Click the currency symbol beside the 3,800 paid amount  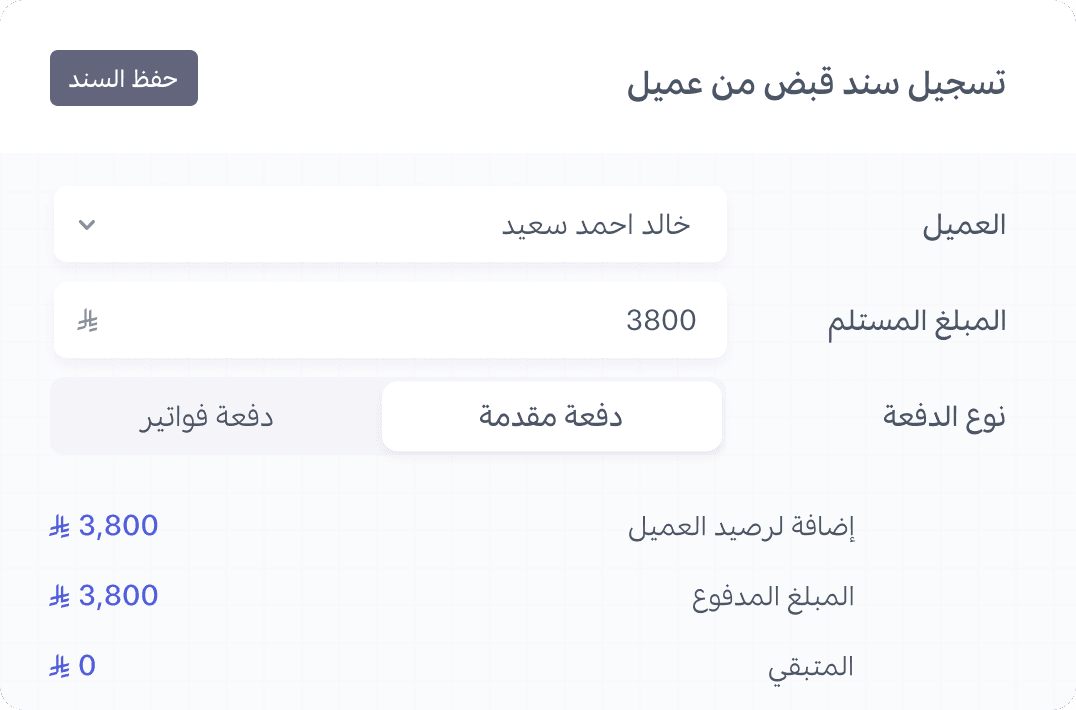click(x=58, y=596)
